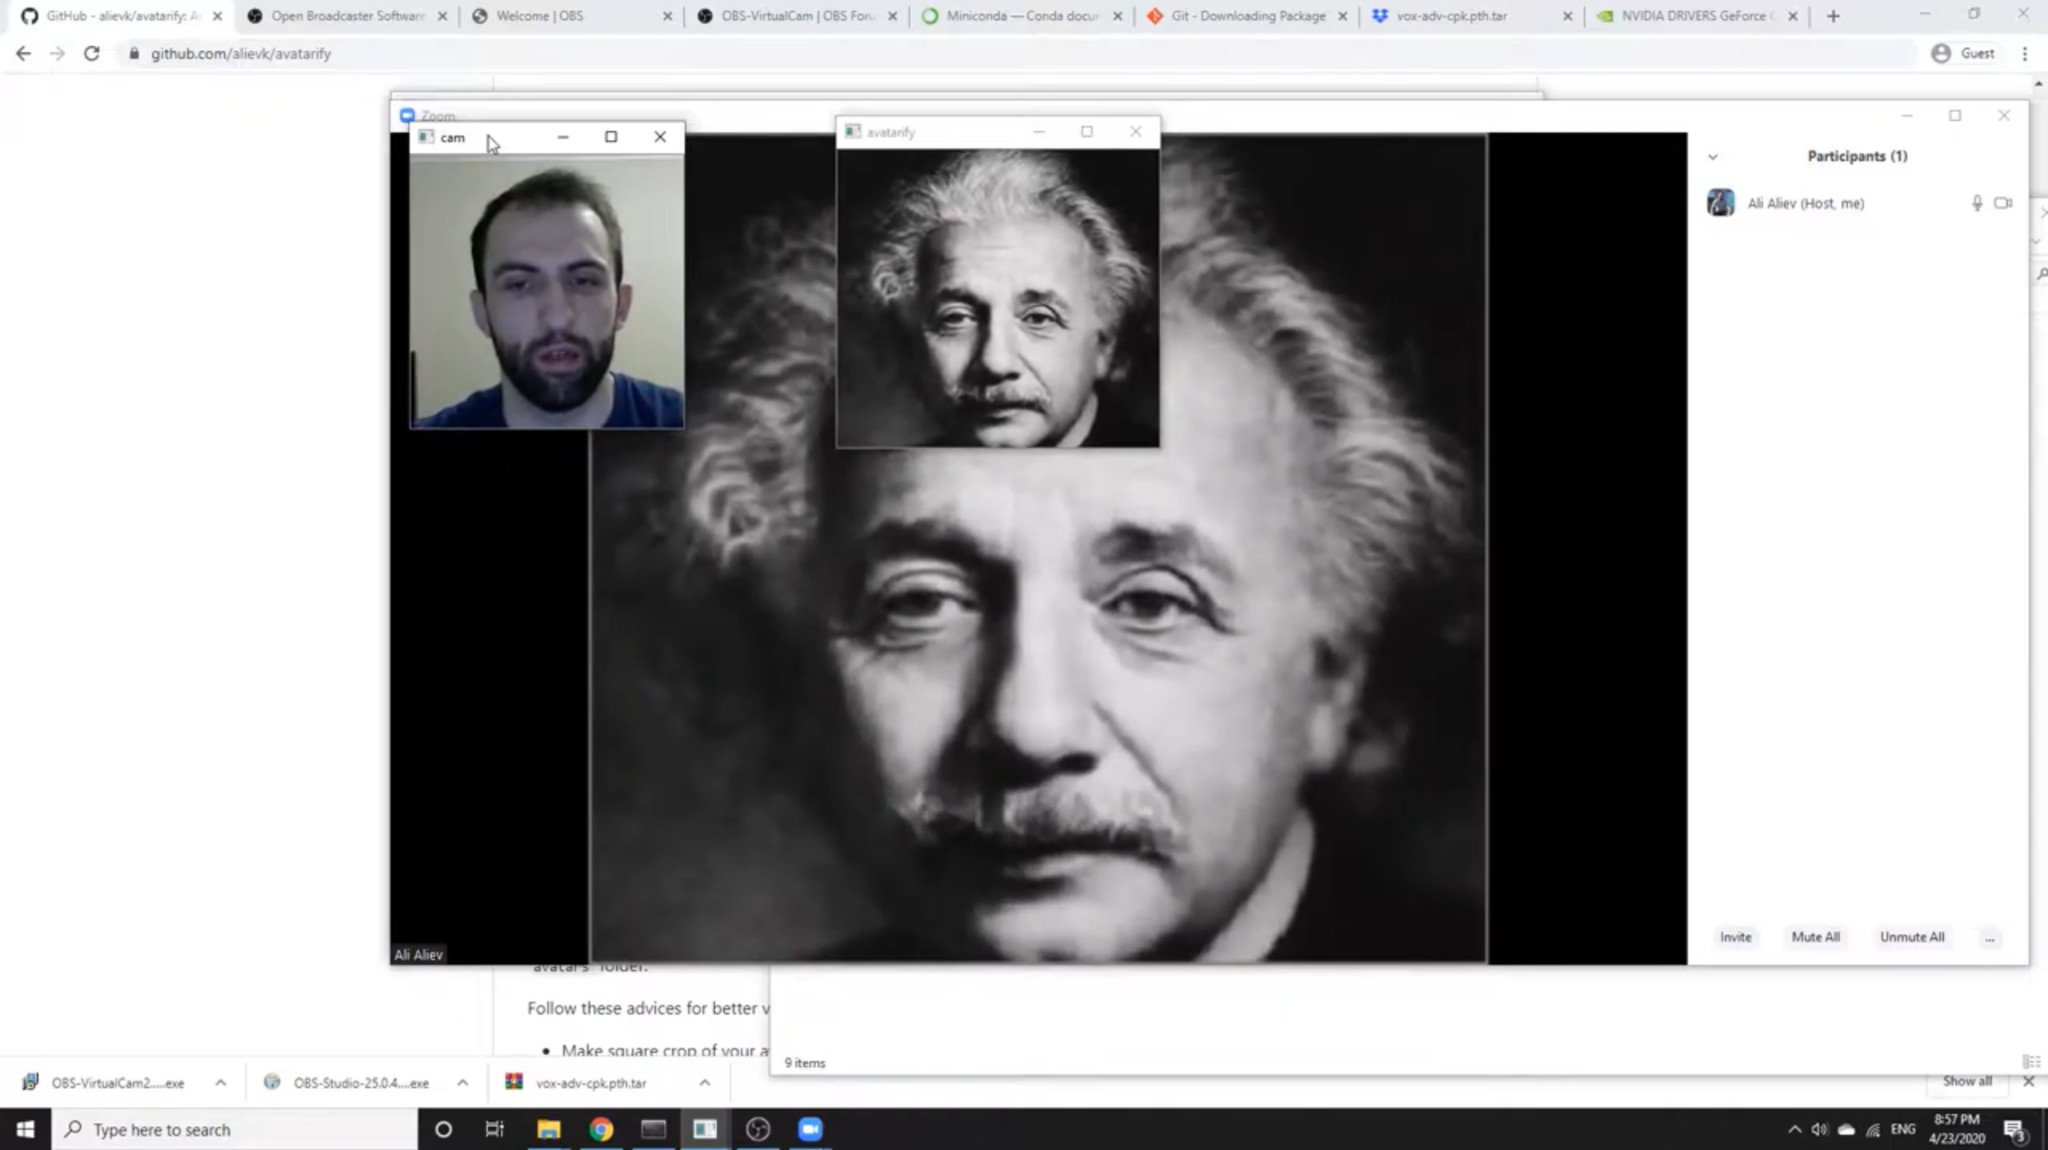Click Show all downloads
This screenshot has width=2048, height=1150.
(1967, 1081)
